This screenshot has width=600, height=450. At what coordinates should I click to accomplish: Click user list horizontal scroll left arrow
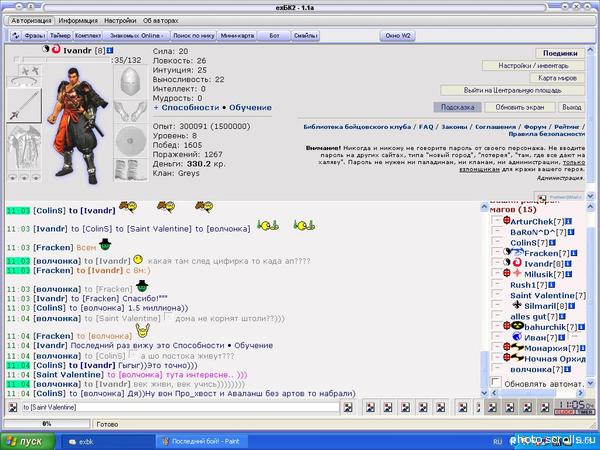(494, 393)
